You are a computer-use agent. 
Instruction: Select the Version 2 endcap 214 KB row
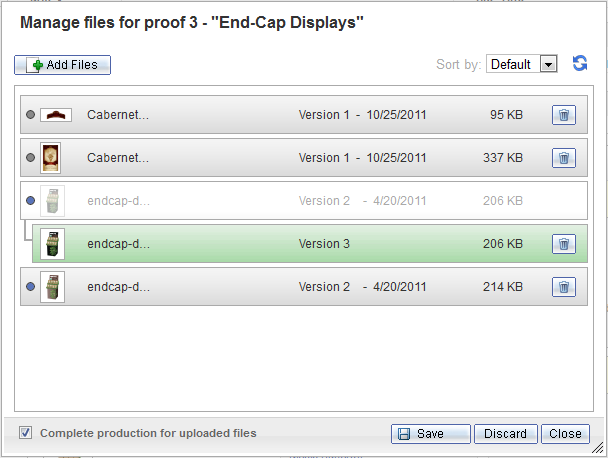click(304, 287)
